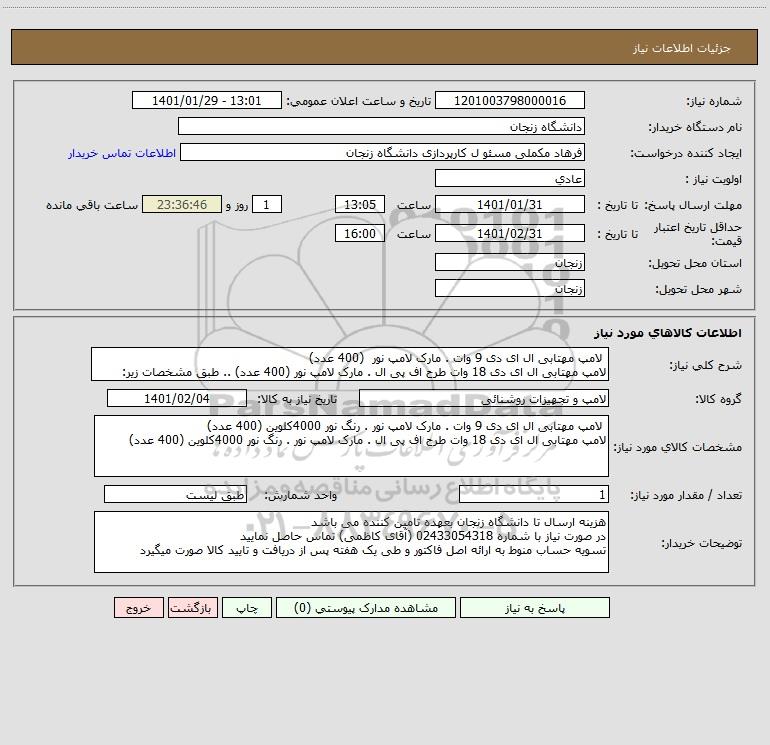This screenshot has height=745, width=770.
Task: Click the 'تعداد / مقدار مورد نیاز:' label
Action: pos(686,495)
